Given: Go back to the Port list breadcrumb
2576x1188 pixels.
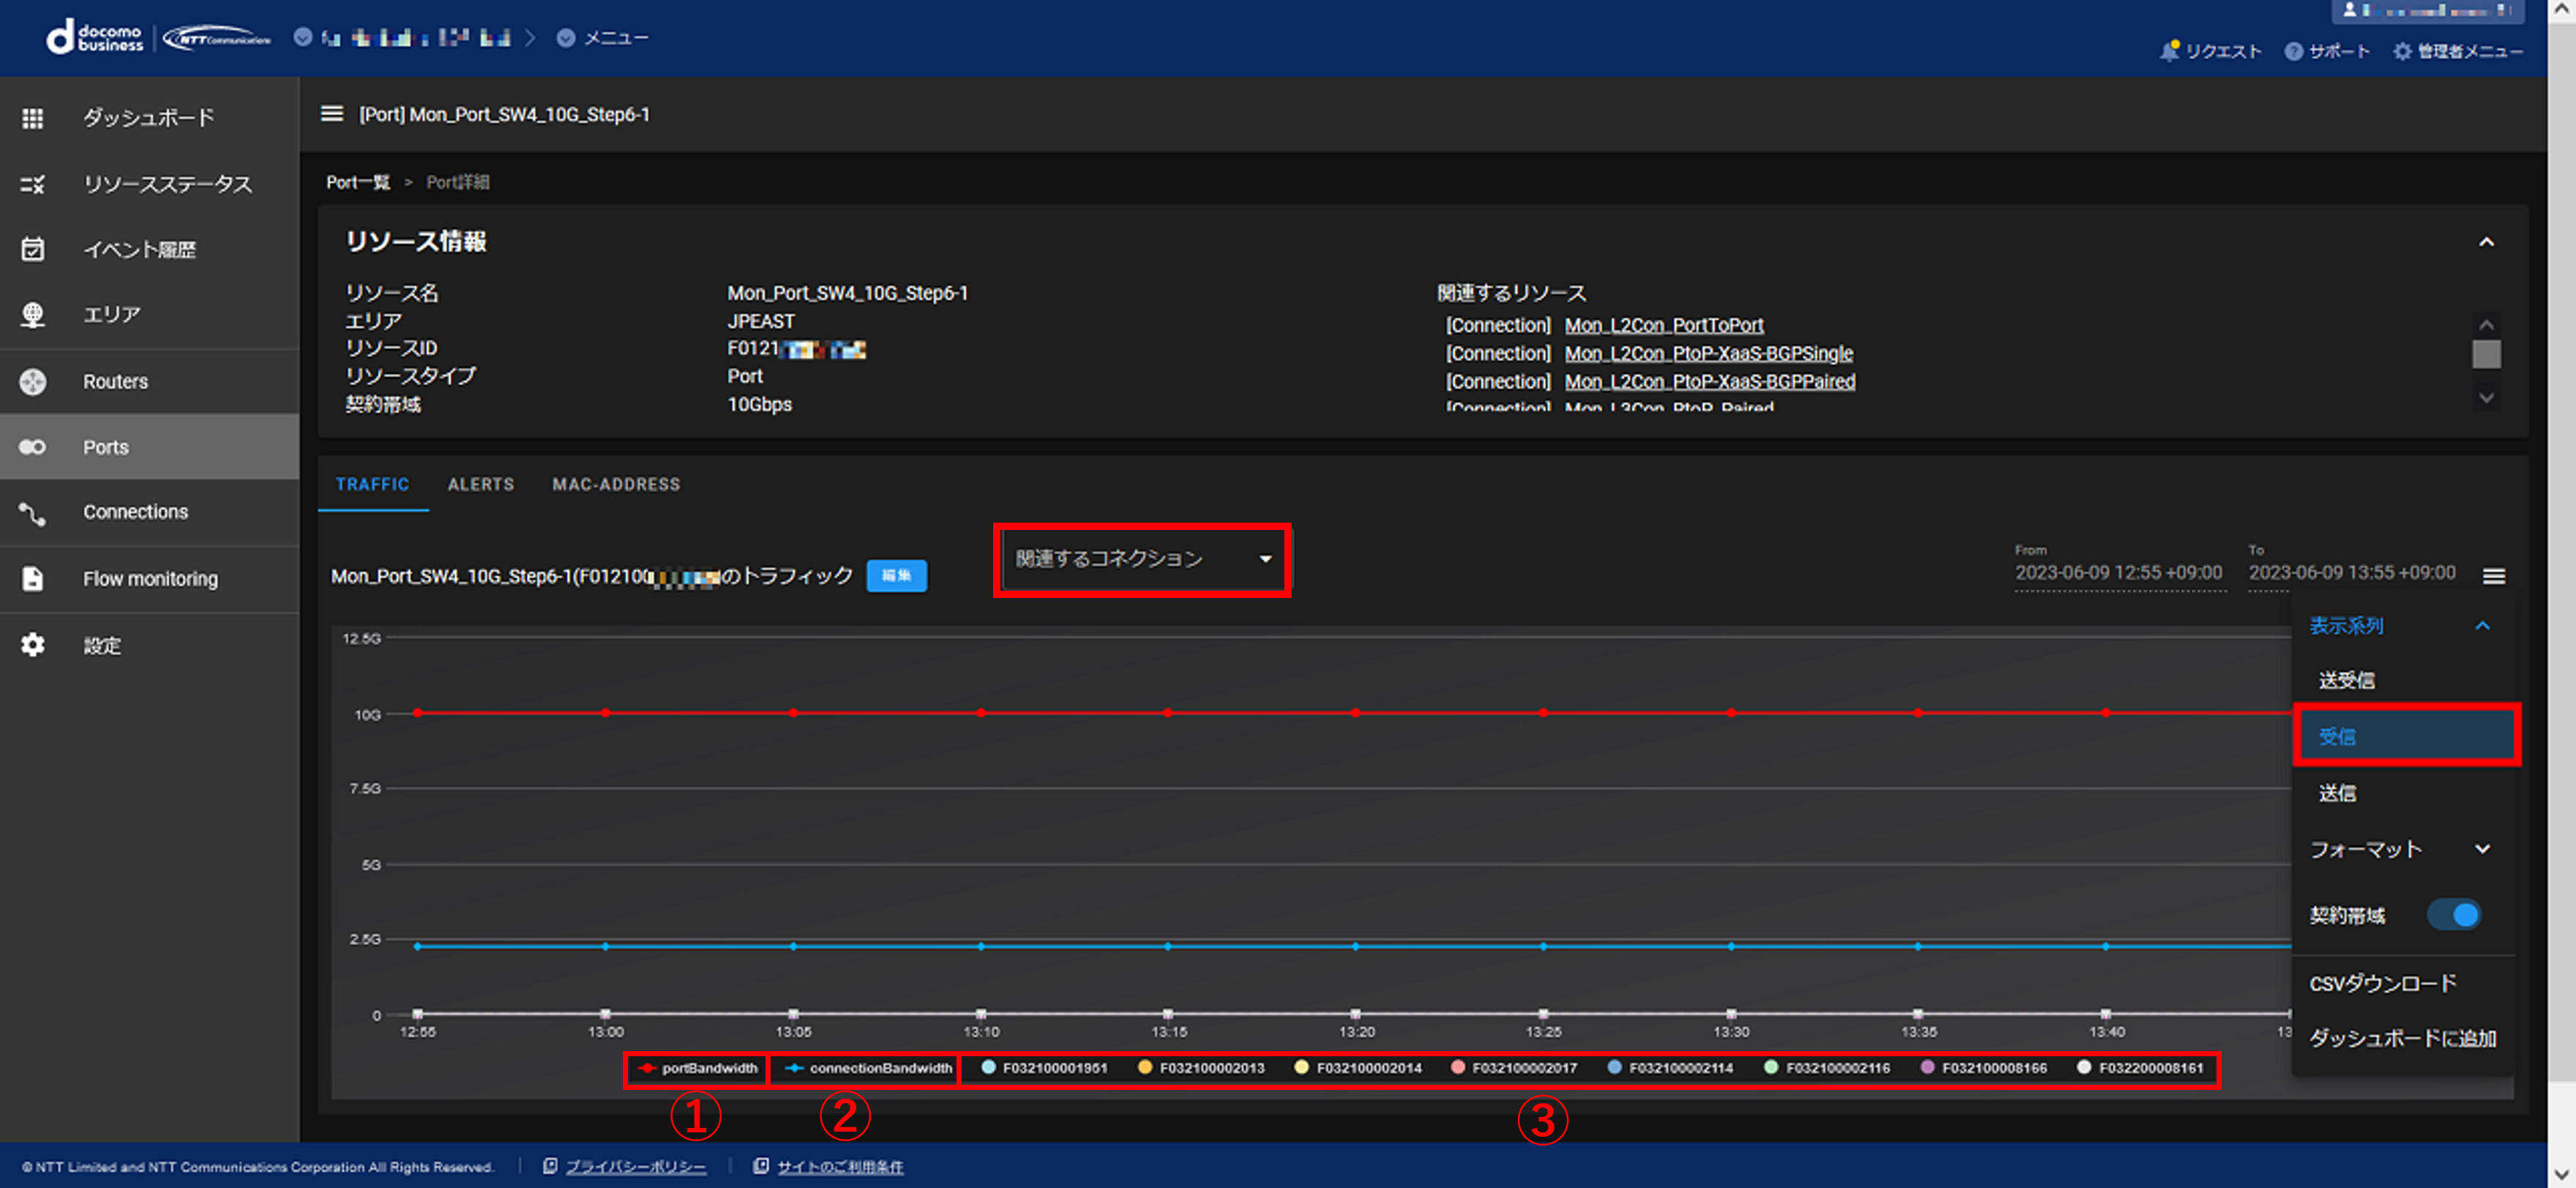Looking at the screenshot, I should (358, 182).
